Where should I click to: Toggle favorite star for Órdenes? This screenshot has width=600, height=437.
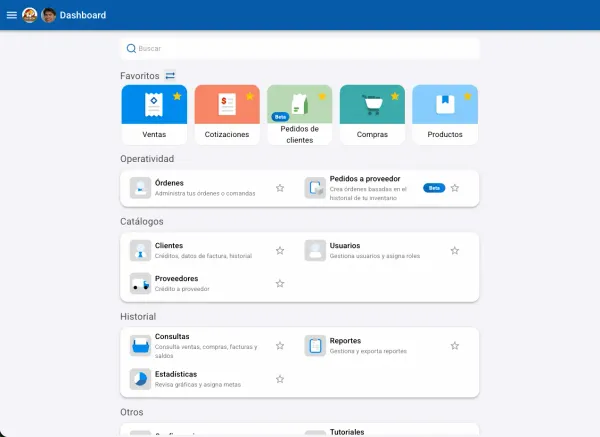[280, 188]
